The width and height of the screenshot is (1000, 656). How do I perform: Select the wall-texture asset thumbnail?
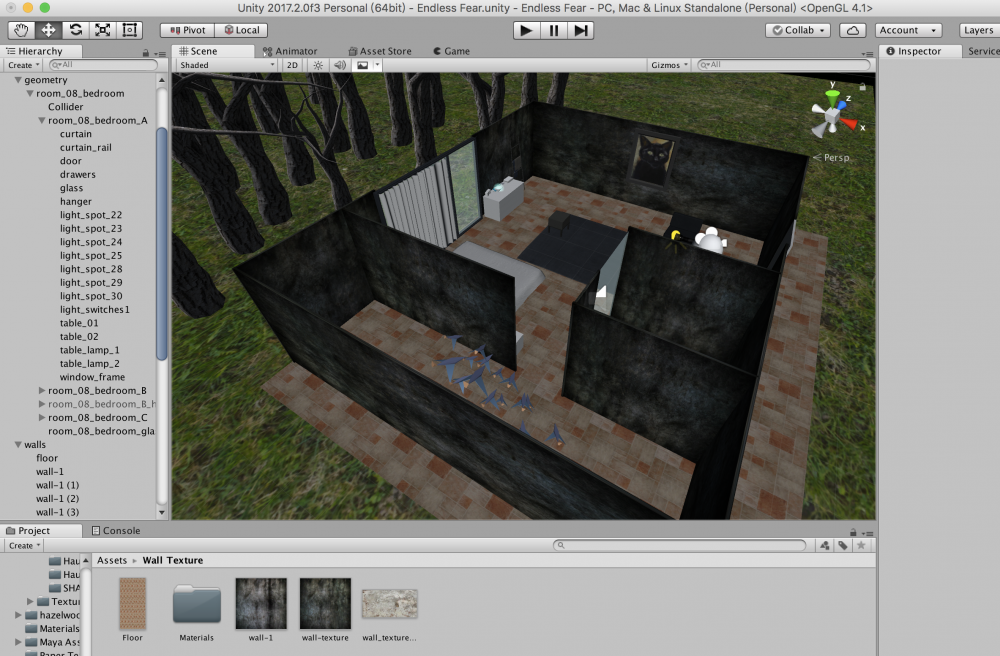coord(325,603)
